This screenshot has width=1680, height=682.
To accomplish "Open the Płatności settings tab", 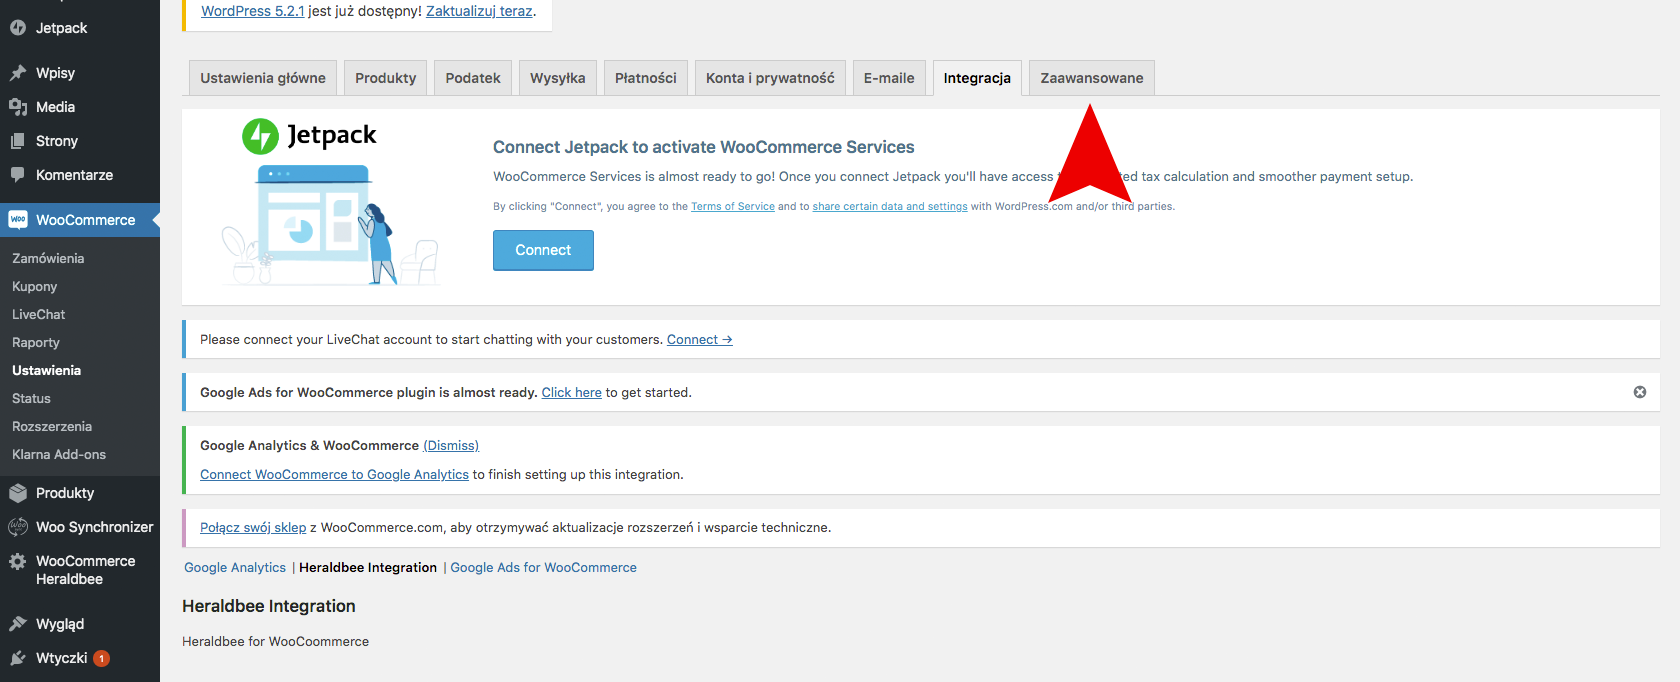I will click(x=646, y=78).
